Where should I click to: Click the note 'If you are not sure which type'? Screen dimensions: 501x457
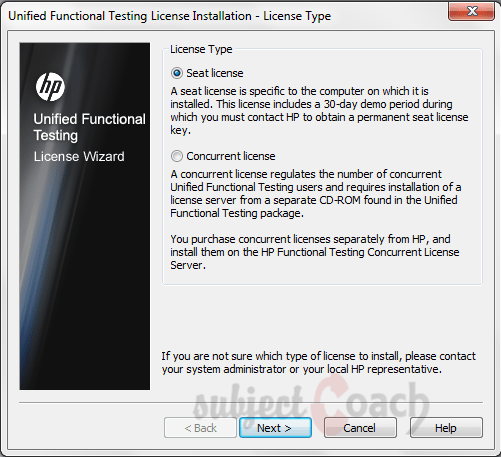(319, 363)
